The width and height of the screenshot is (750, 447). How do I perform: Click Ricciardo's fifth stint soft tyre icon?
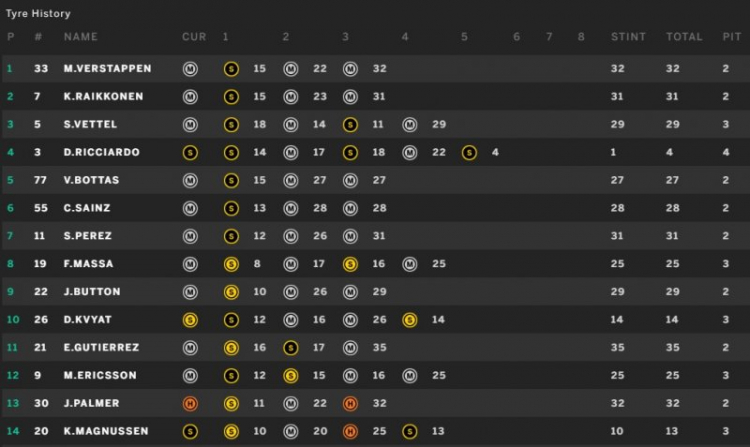(469, 153)
